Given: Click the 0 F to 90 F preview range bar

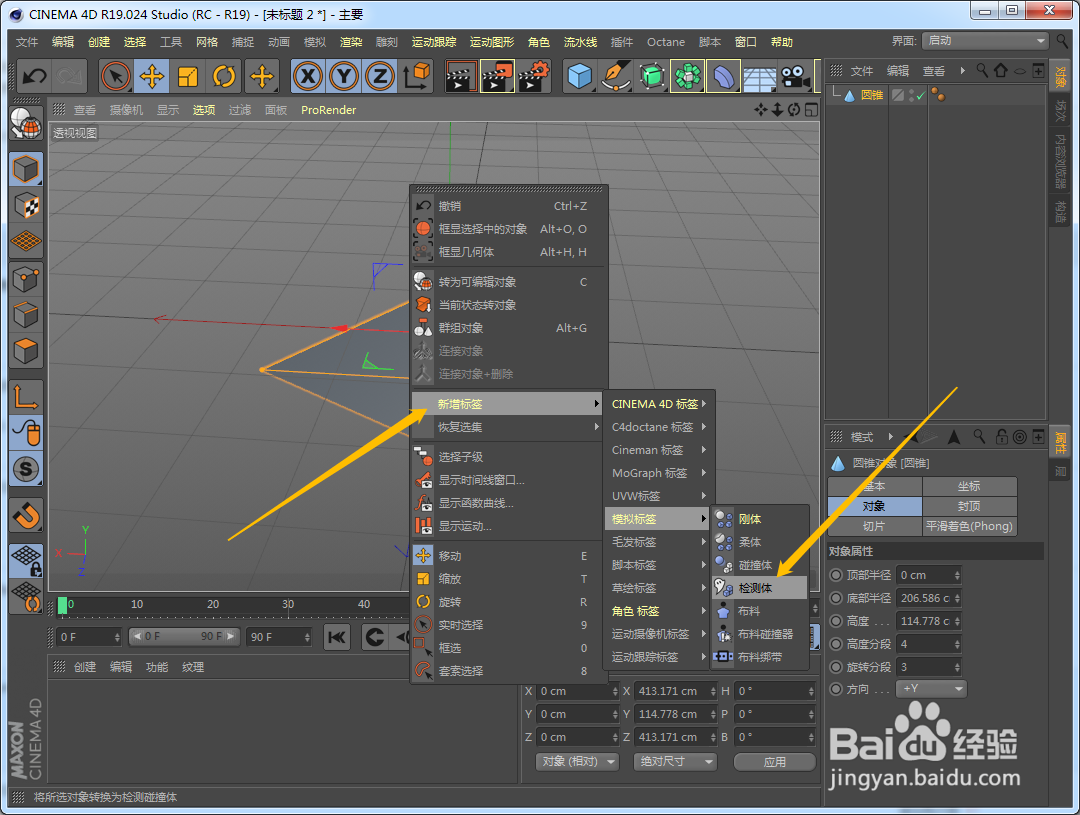Looking at the screenshot, I should pos(183,637).
